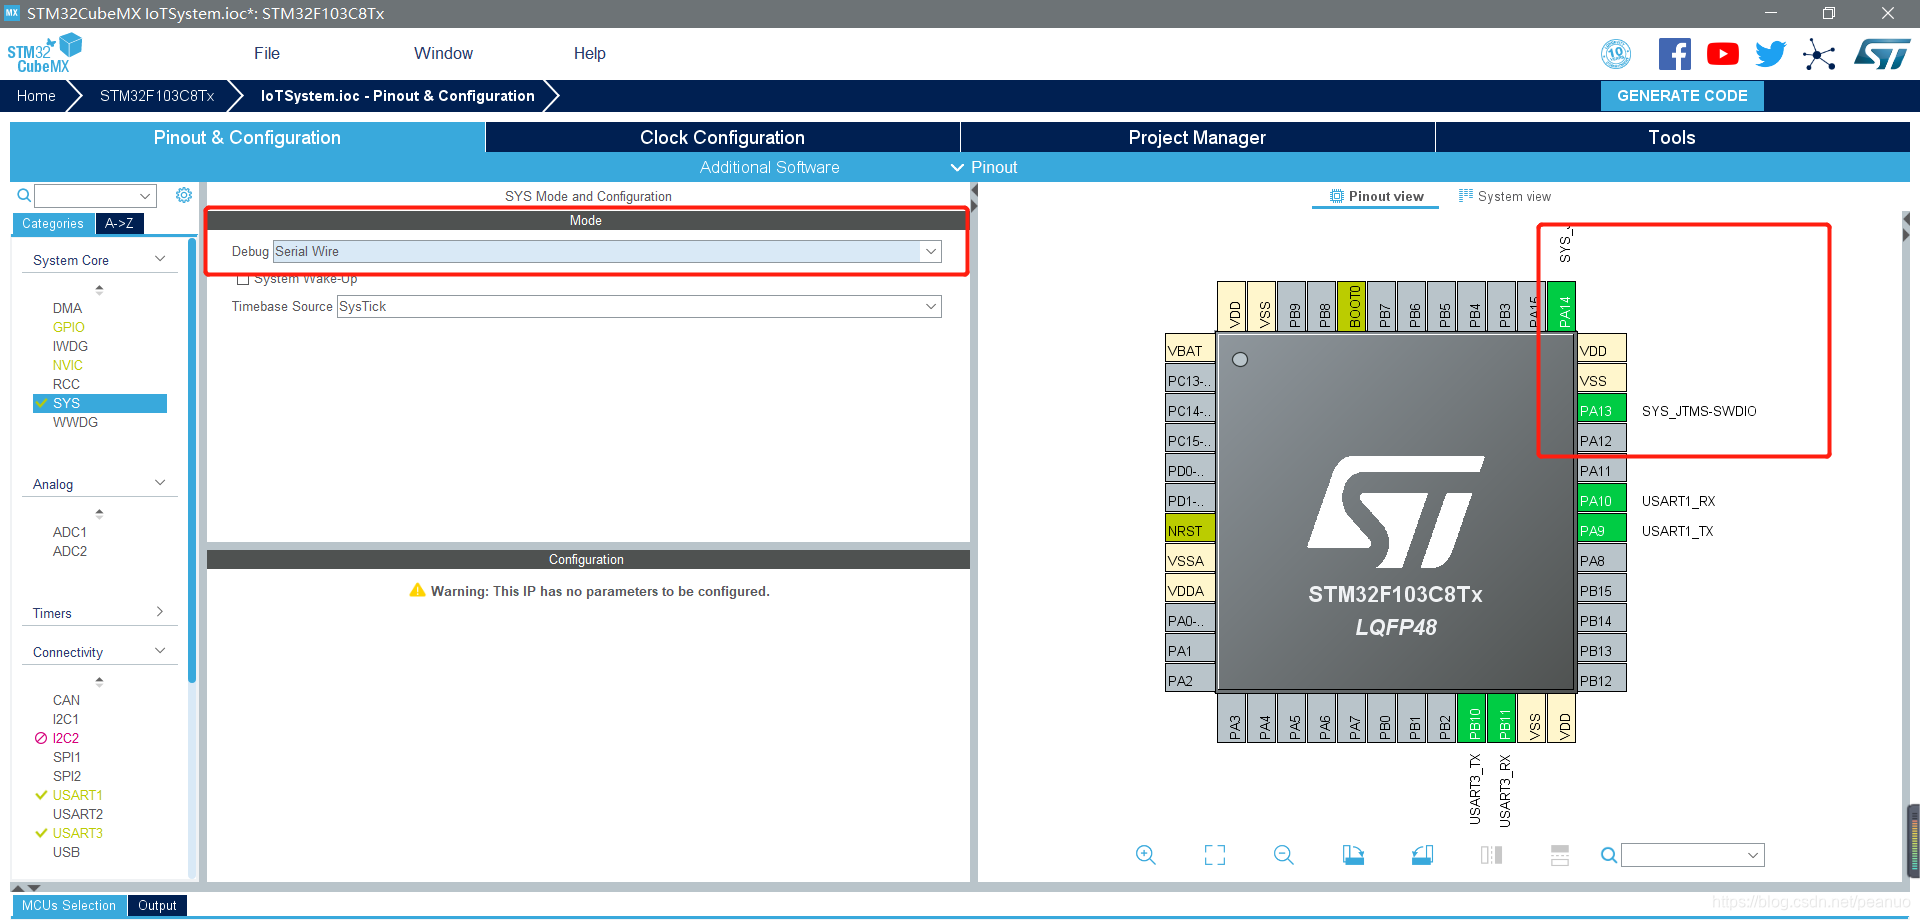Viewport: 1920px width, 920px height.
Task: Fit the chip view to the window
Action: click(1215, 855)
